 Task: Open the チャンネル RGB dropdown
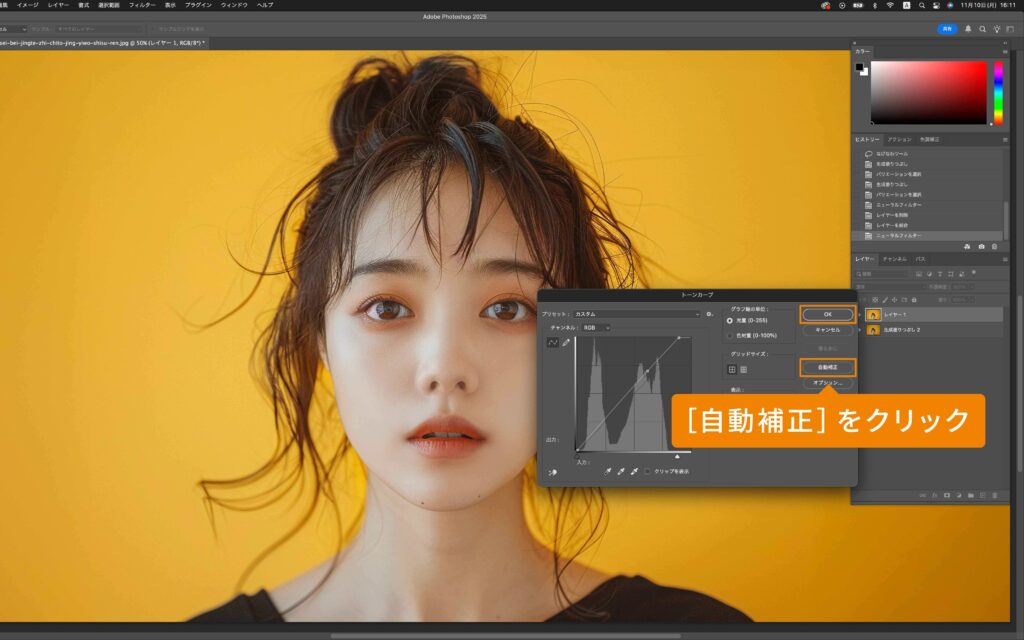click(595, 327)
